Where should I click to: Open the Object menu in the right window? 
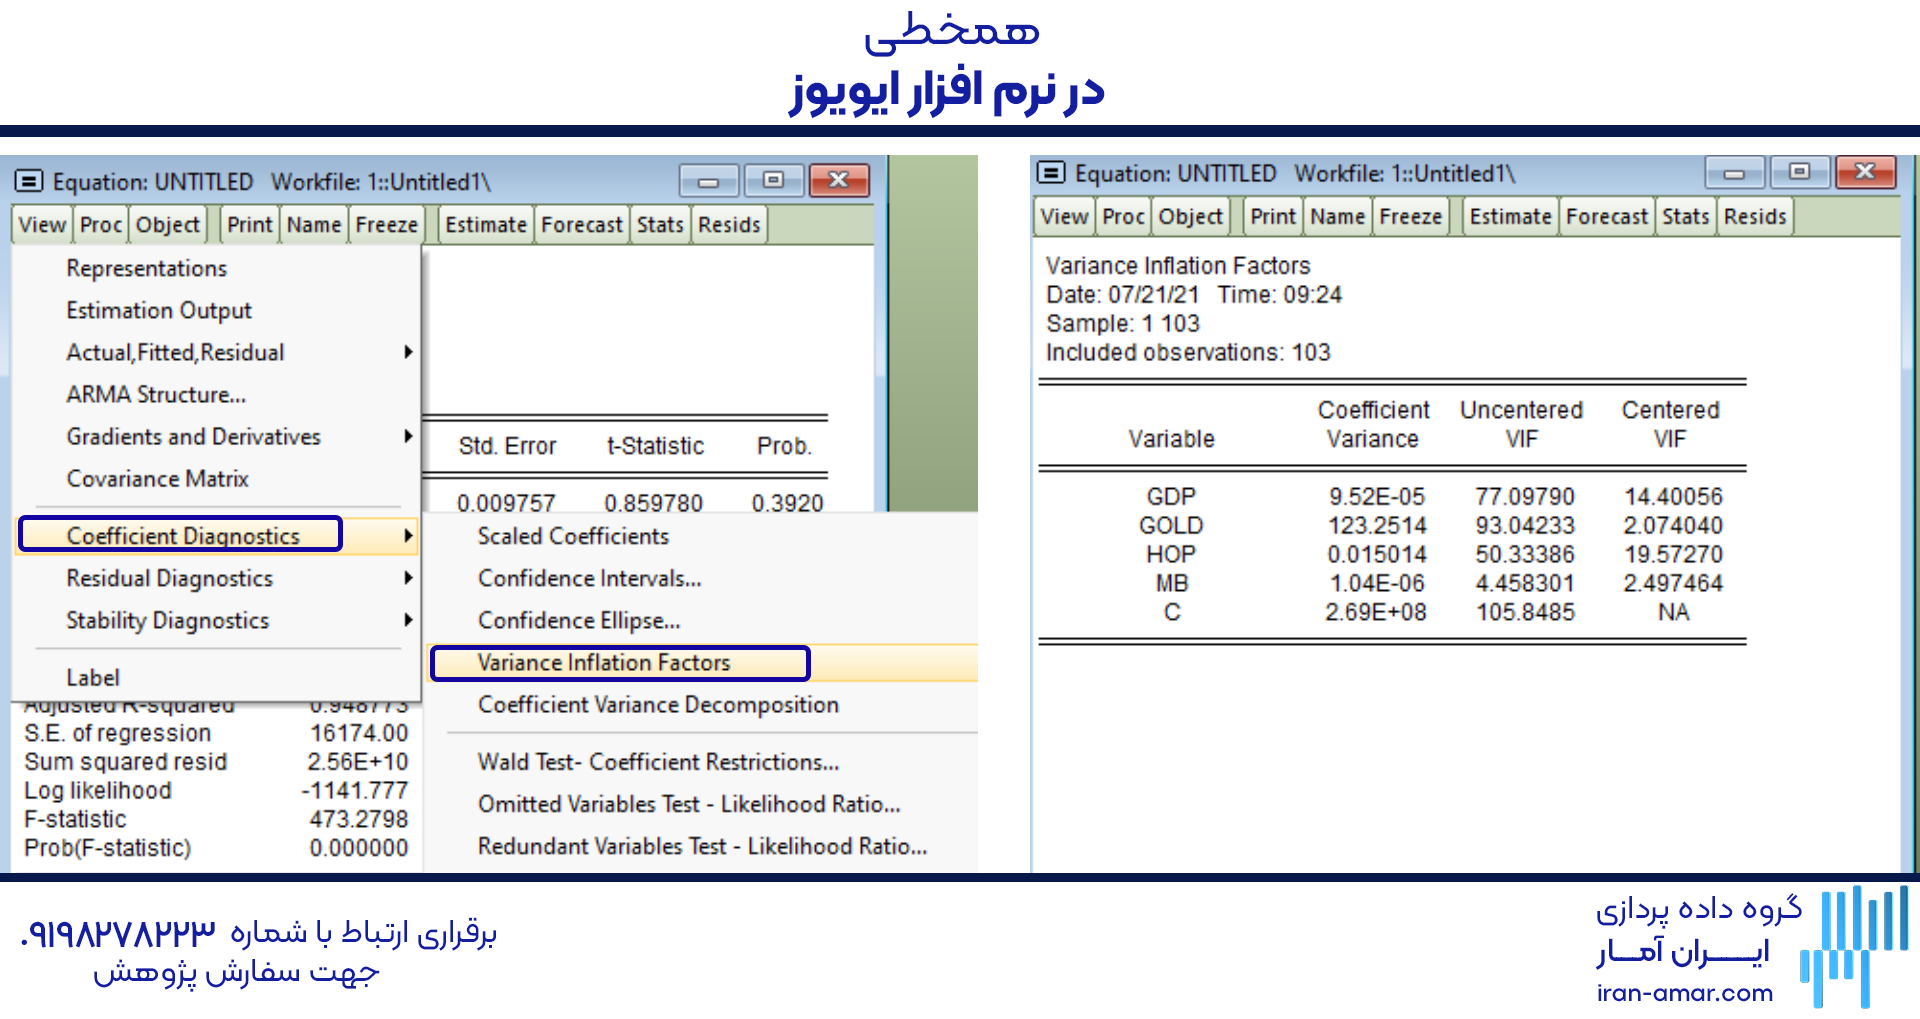pos(1190,216)
